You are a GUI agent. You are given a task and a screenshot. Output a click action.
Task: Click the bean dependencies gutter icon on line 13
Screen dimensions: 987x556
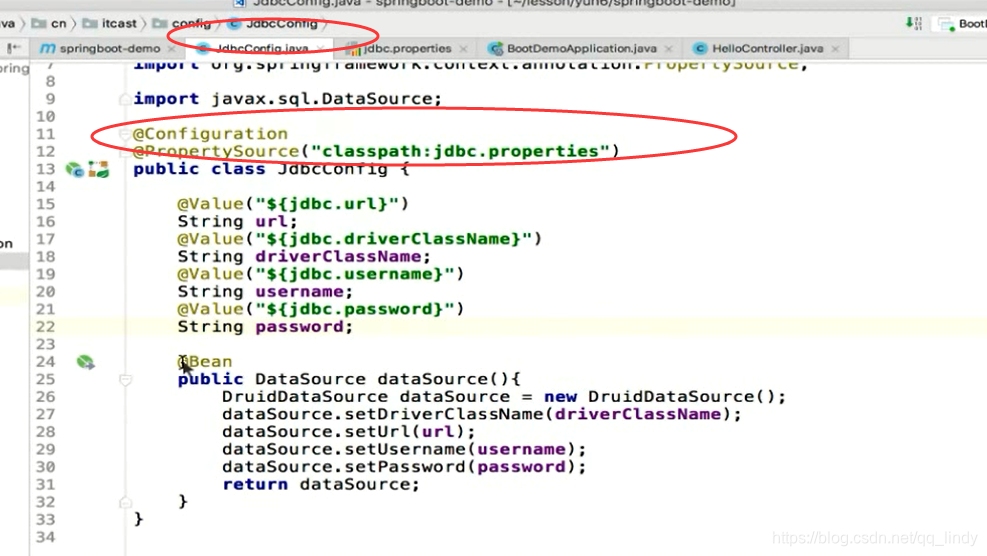point(98,169)
